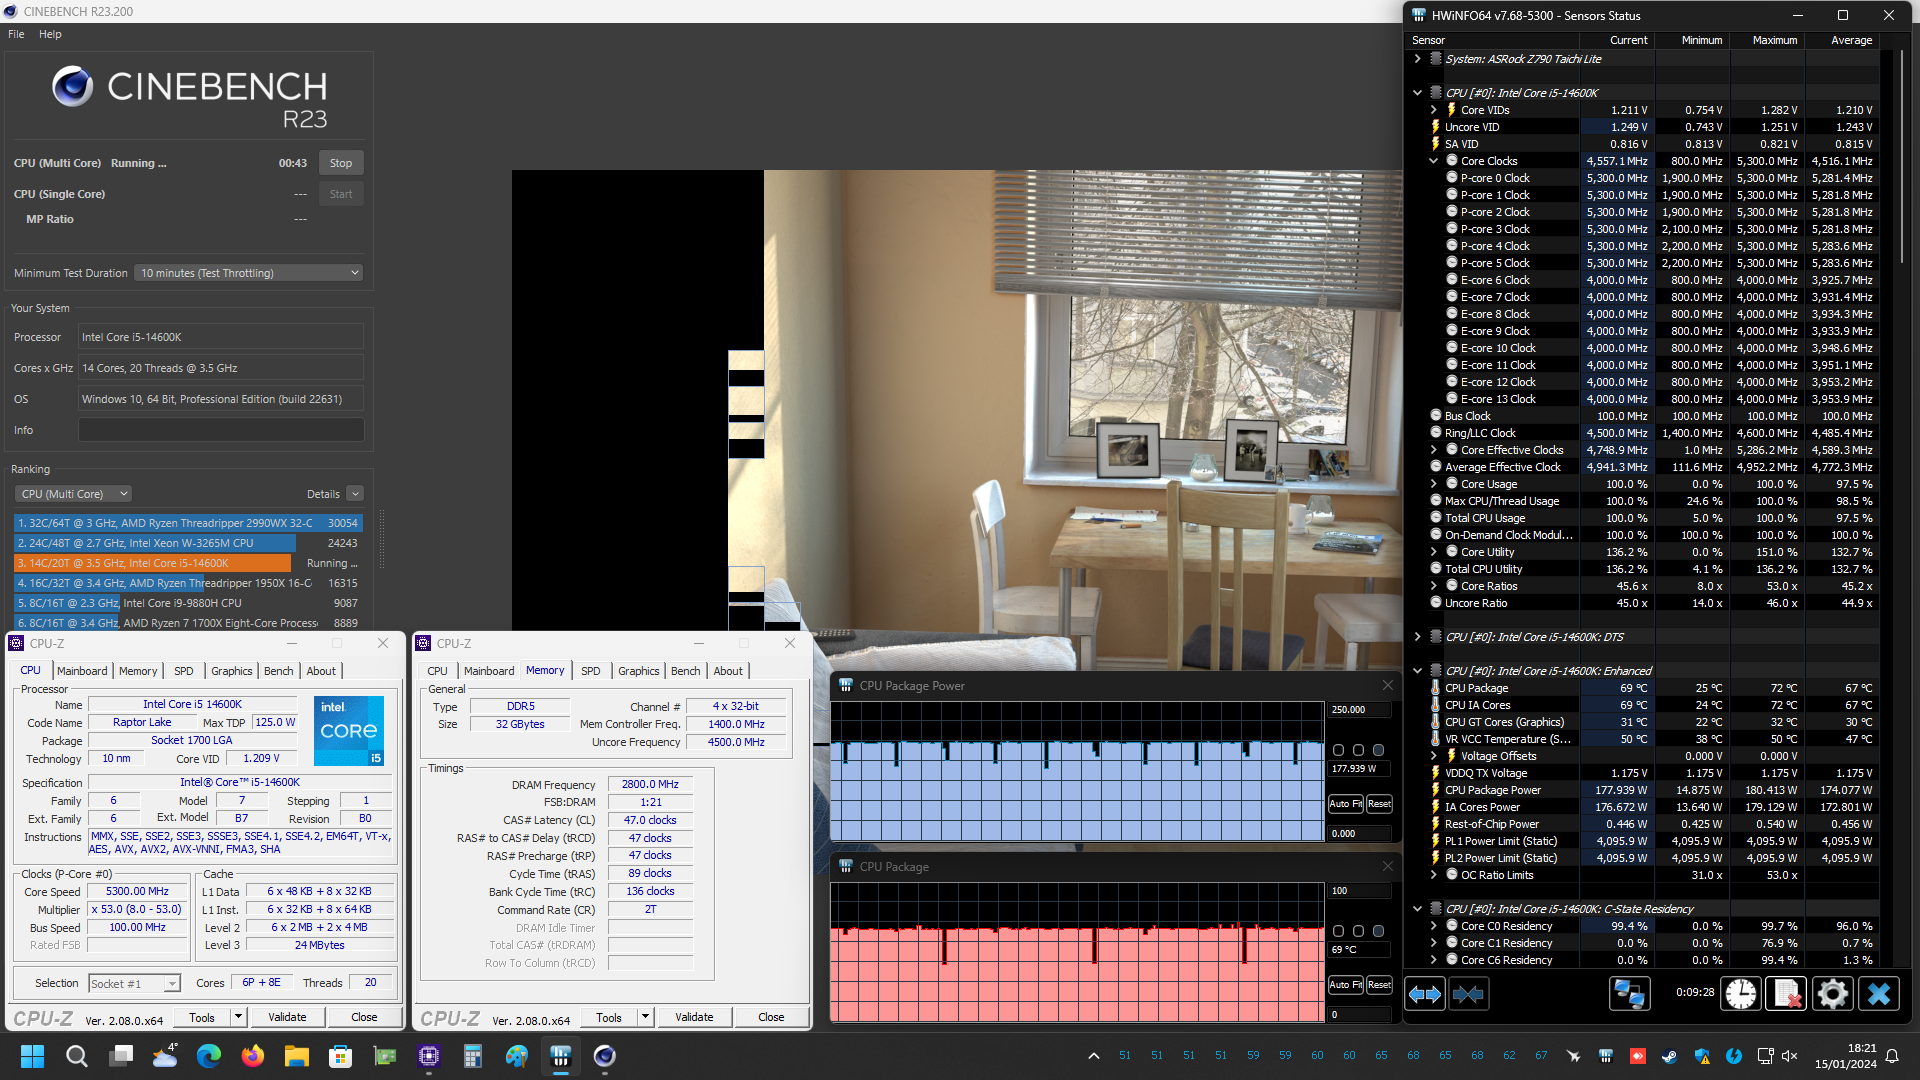Image resolution: width=1920 pixels, height=1080 pixels.
Task: Click the Cinebench Info input field
Action: point(221,430)
